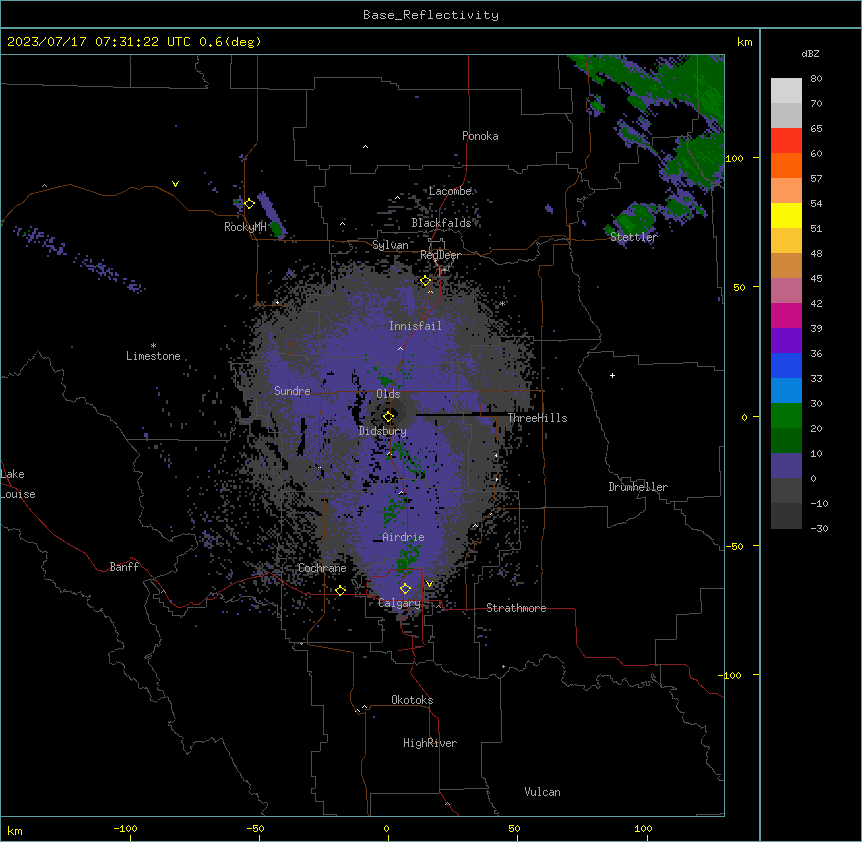This screenshot has height=842, width=862.
Task: Click the yellow V marker northwest of RockyMH
Action: pos(175,184)
